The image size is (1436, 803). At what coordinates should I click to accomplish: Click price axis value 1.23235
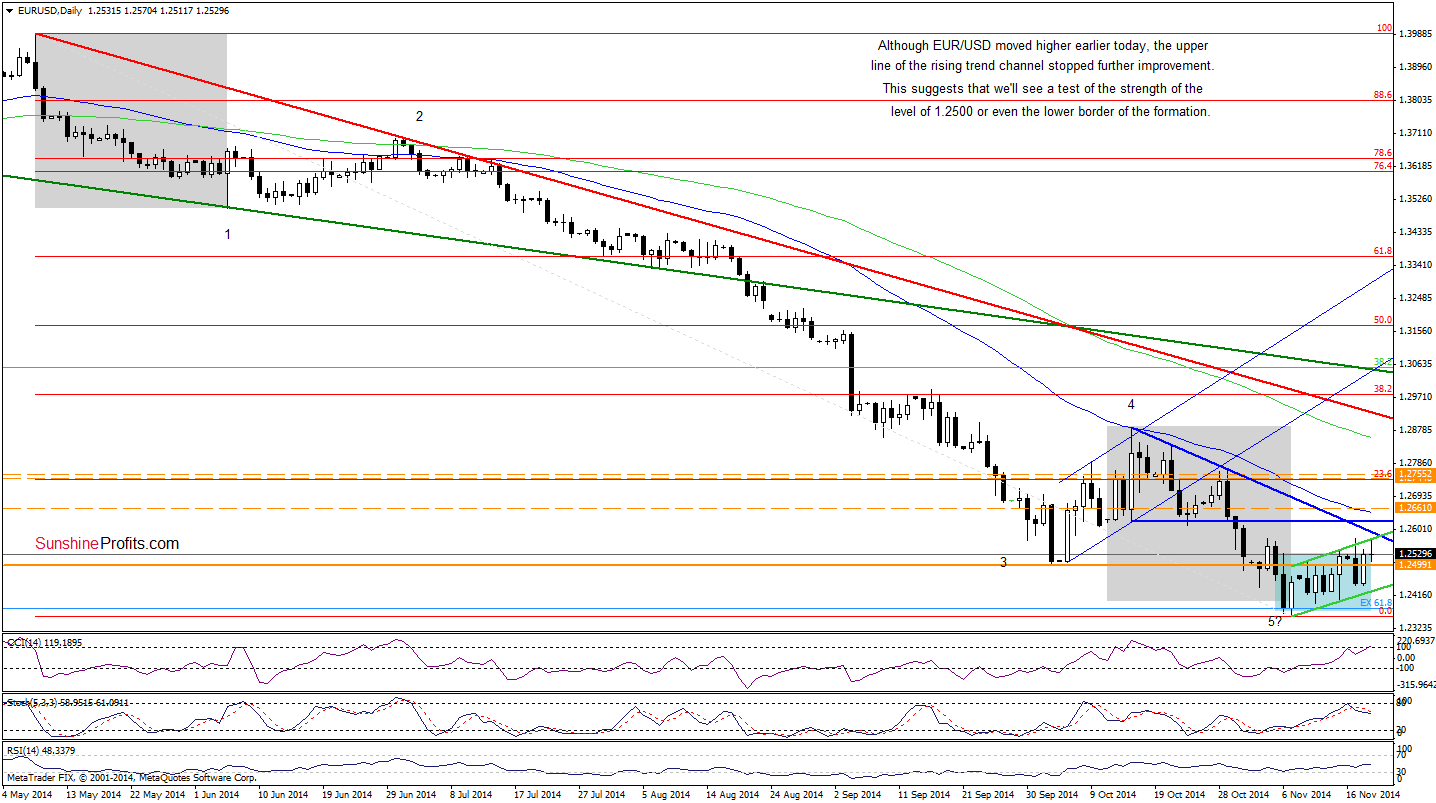1415,627
